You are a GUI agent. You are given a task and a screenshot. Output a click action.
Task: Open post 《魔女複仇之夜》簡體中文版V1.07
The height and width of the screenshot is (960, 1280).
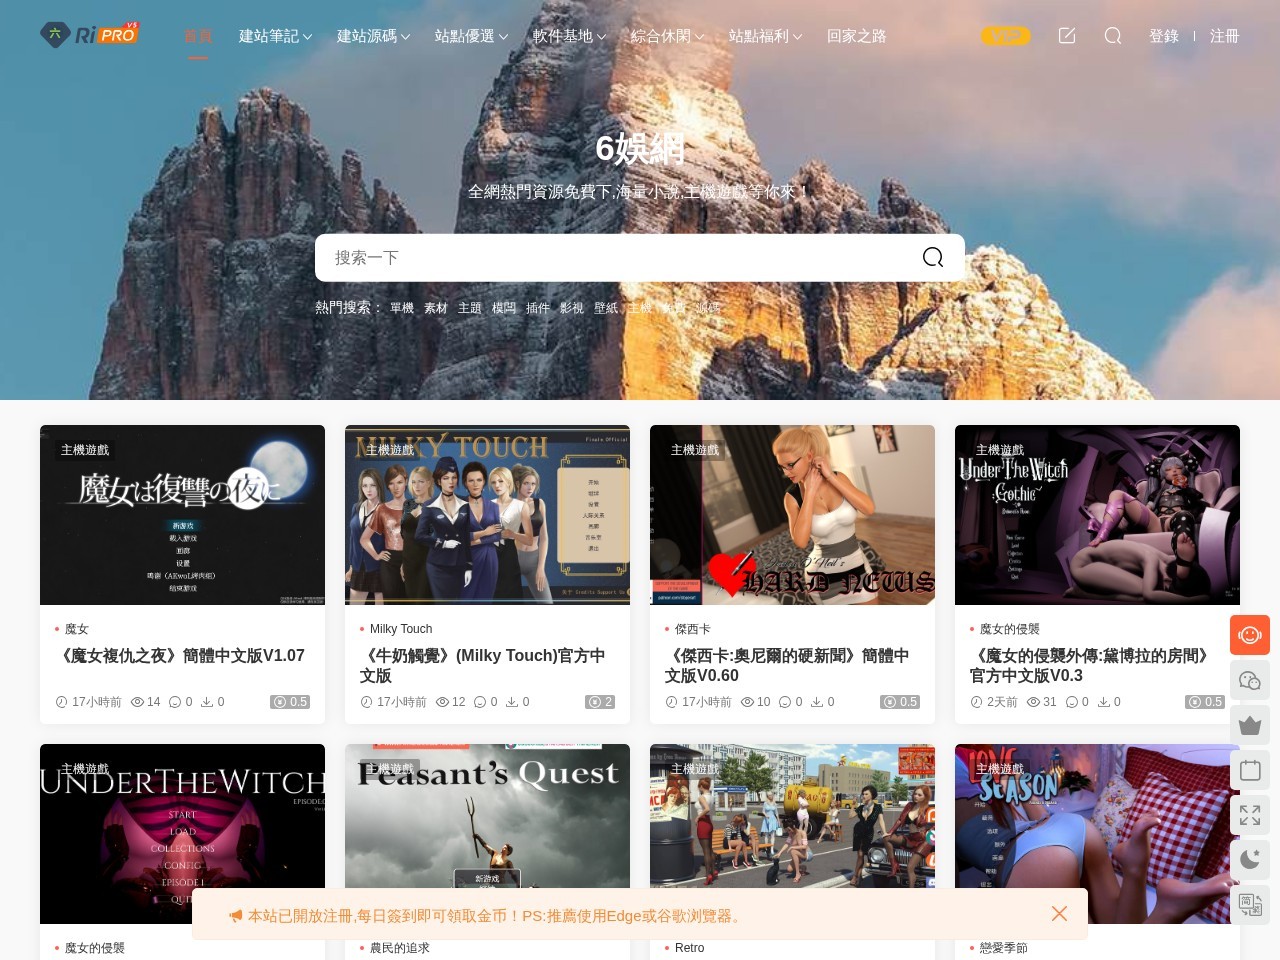pos(182,656)
